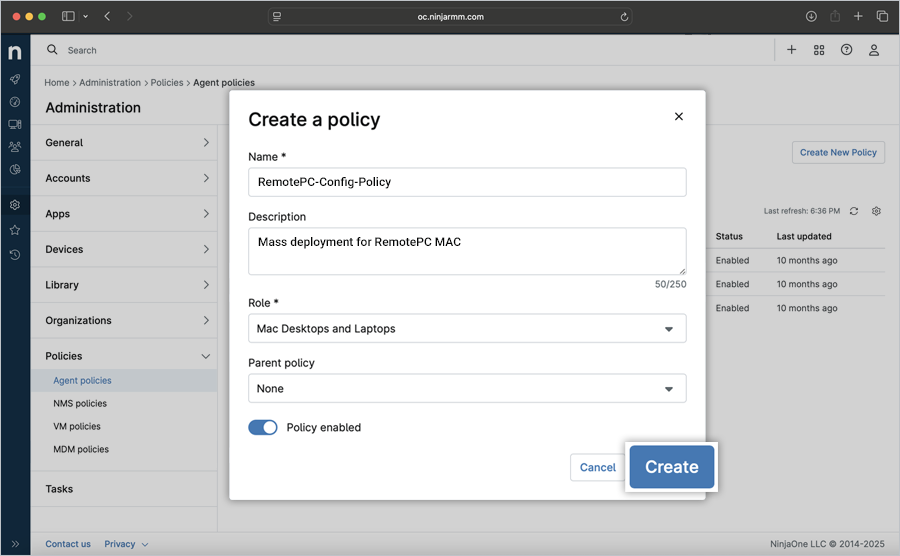Select MDM policies in sidebar
This screenshot has height=556, width=900.
(81, 449)
